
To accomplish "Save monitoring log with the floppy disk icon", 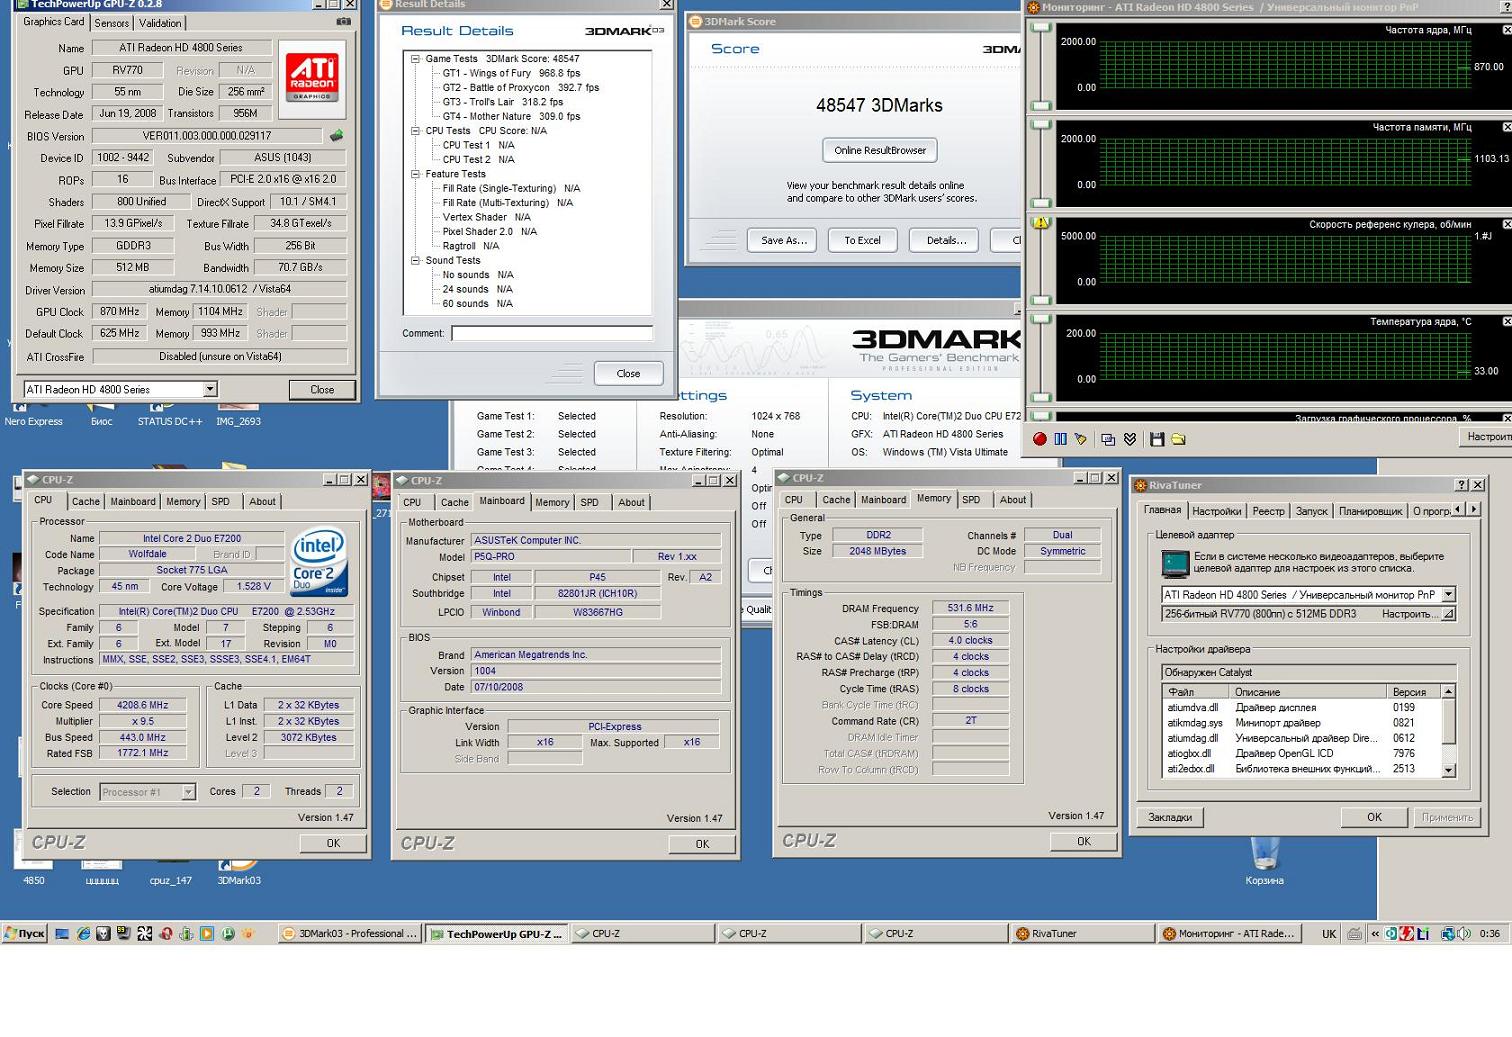I will pos(1157,439).
